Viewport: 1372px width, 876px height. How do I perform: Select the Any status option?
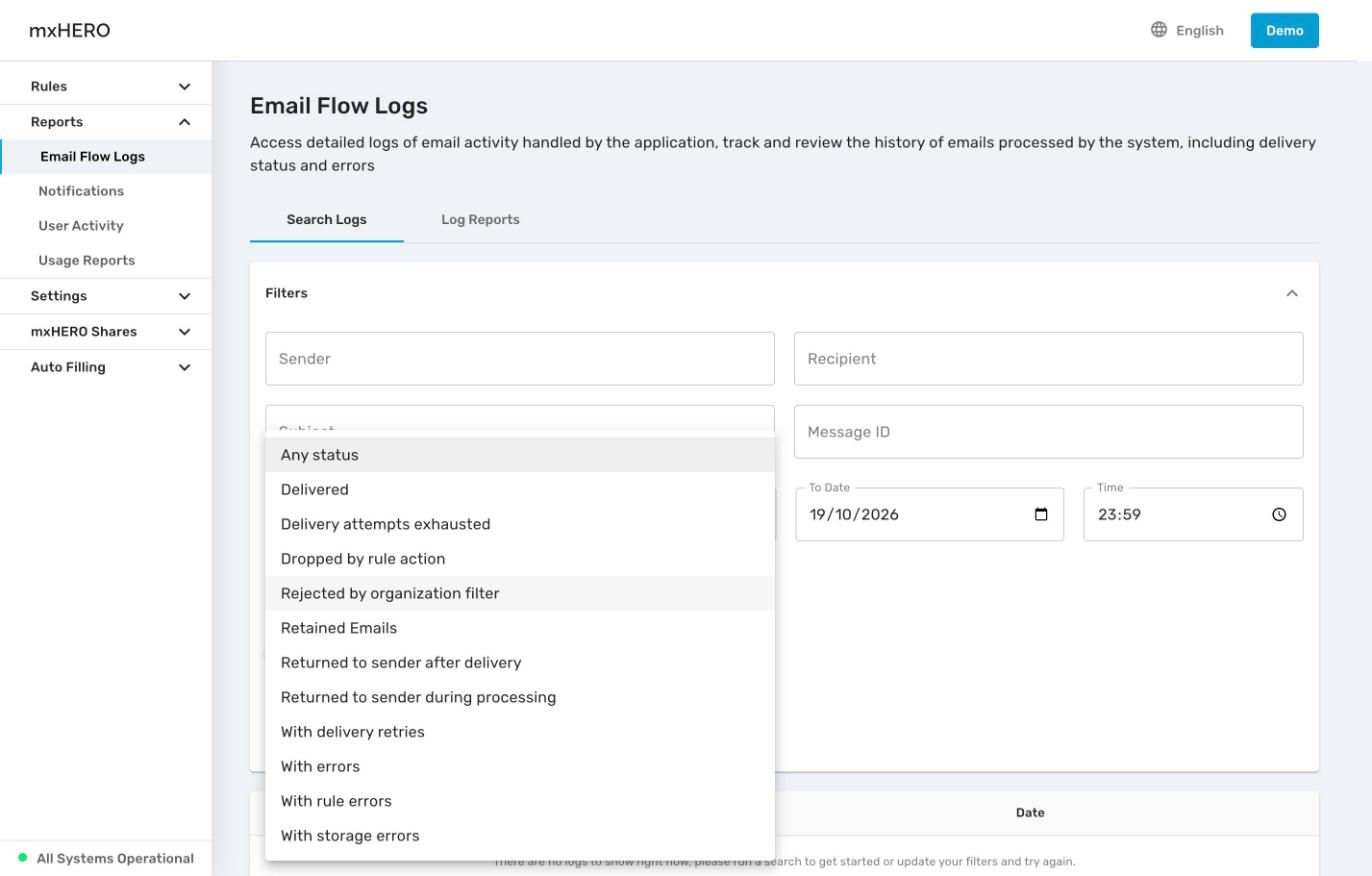point(520,455)
